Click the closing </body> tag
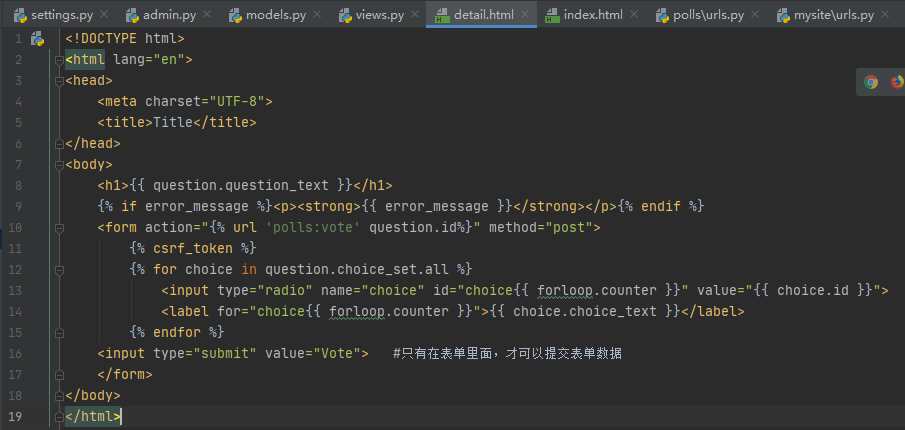This screenshot has width=905, height=430. [93, 395]
